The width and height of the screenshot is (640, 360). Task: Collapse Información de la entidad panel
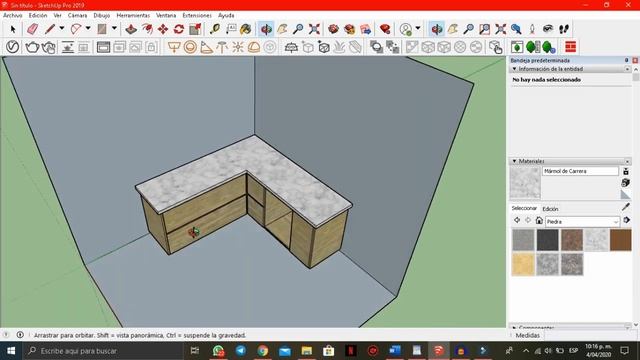[x=514, y=69]
